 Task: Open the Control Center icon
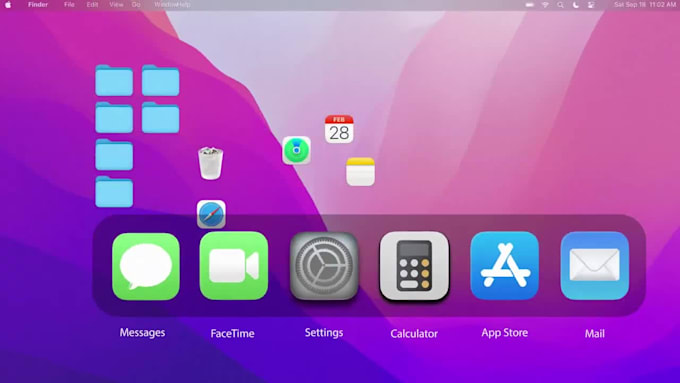(x=591, y=5)
